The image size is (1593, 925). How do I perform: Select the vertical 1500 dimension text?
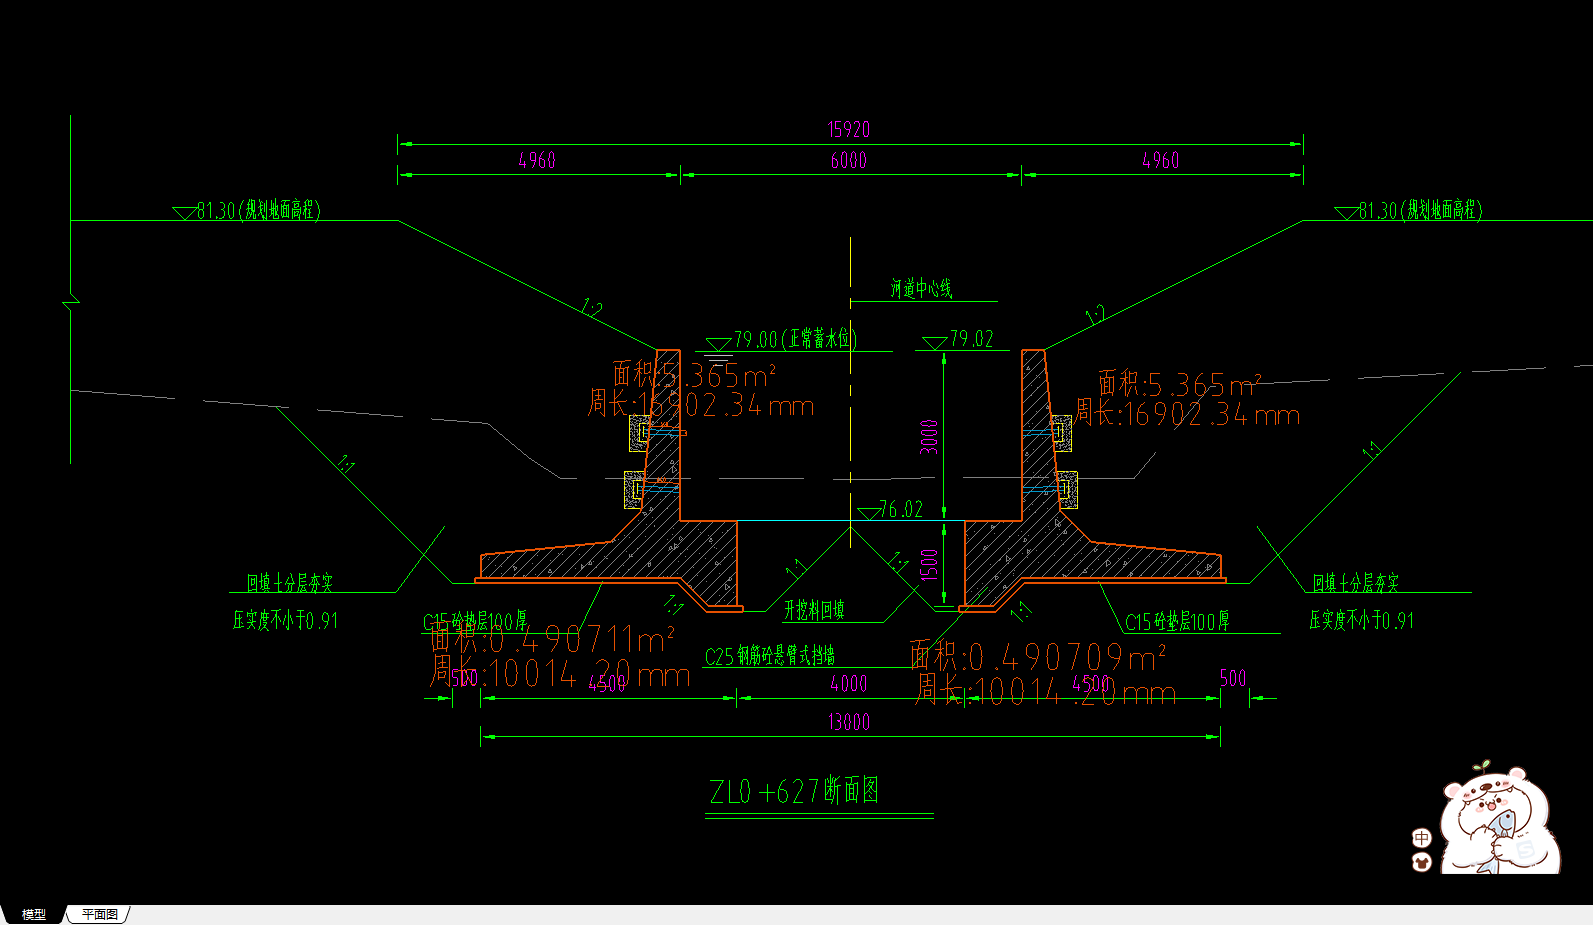[x=930, y=565]
